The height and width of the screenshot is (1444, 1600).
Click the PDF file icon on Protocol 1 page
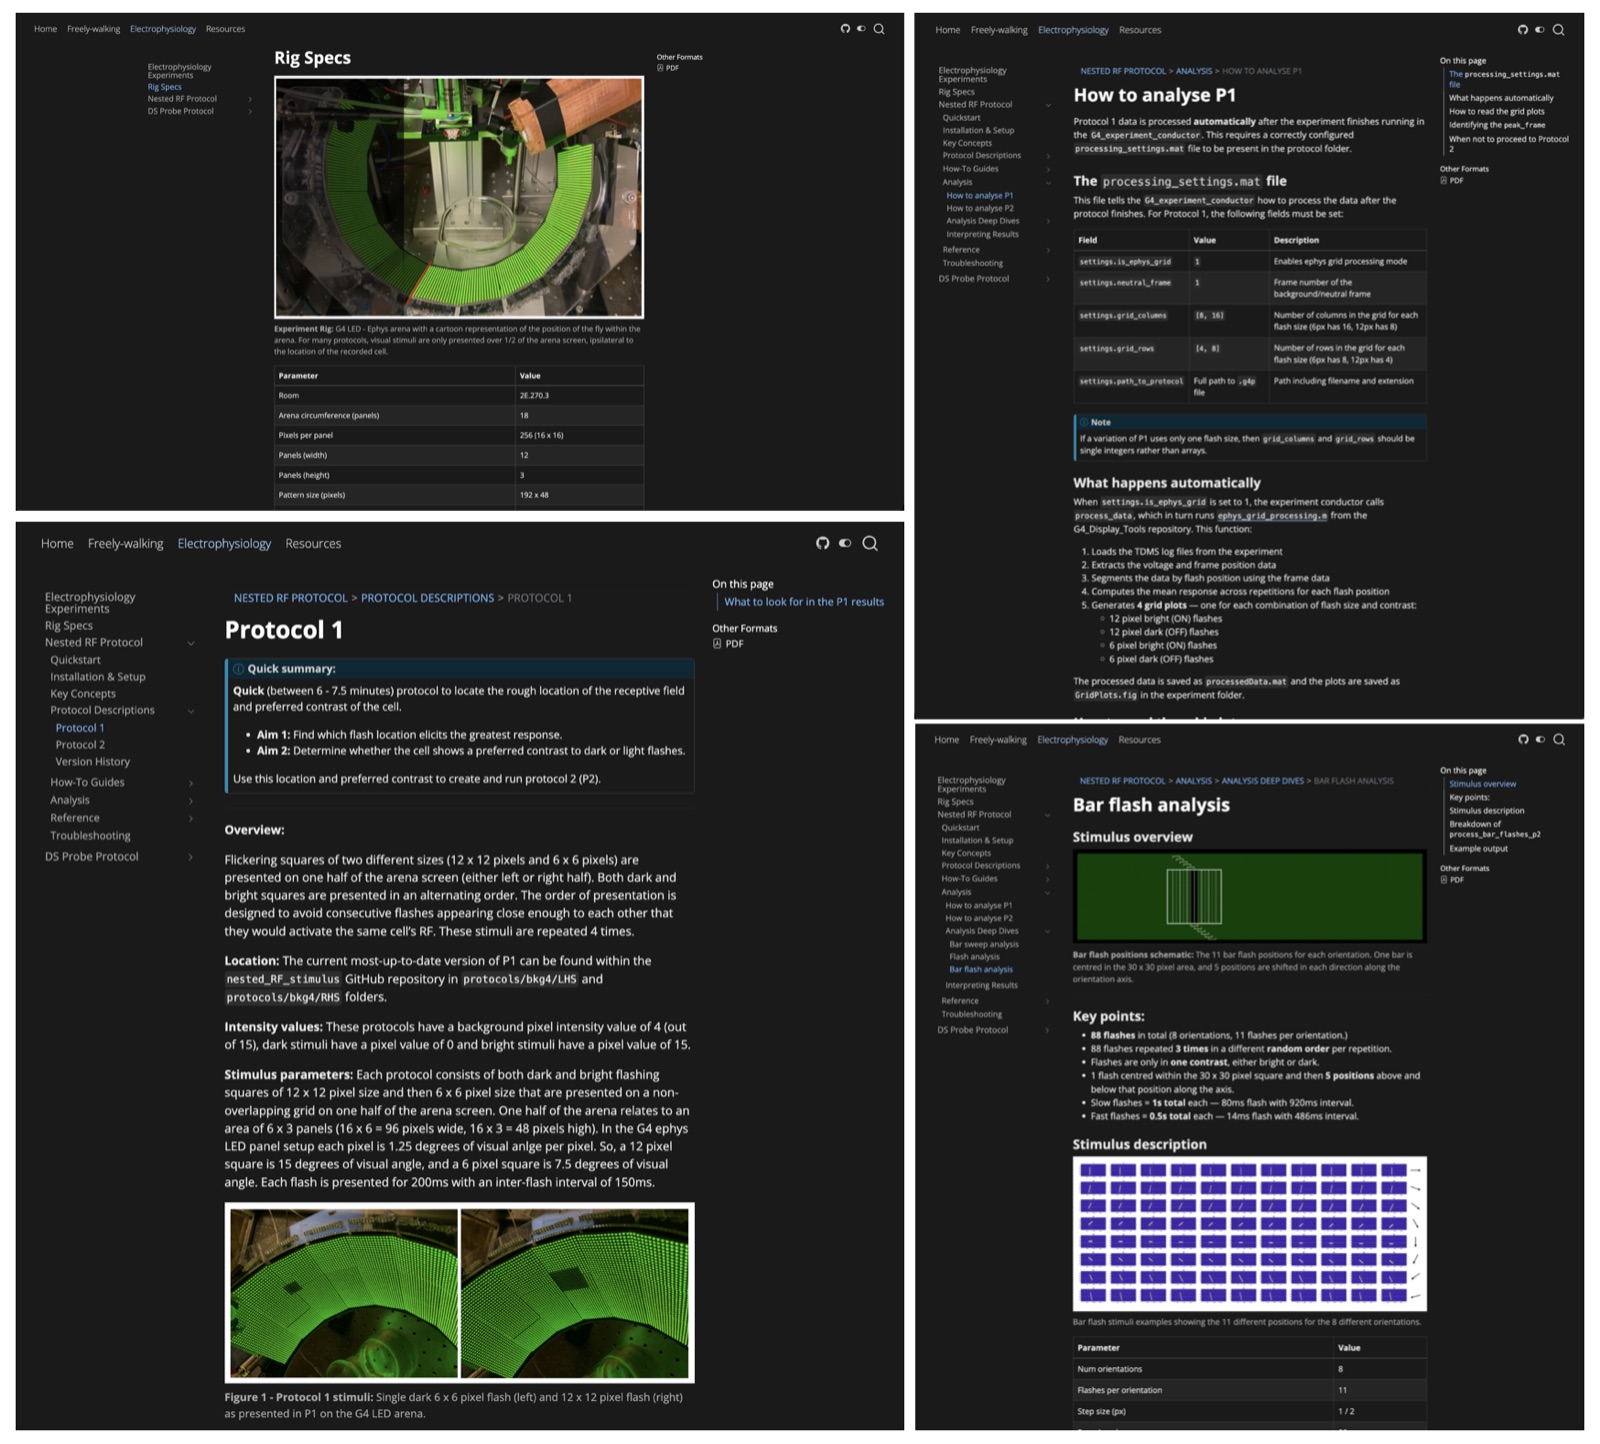tap(717, 644)
